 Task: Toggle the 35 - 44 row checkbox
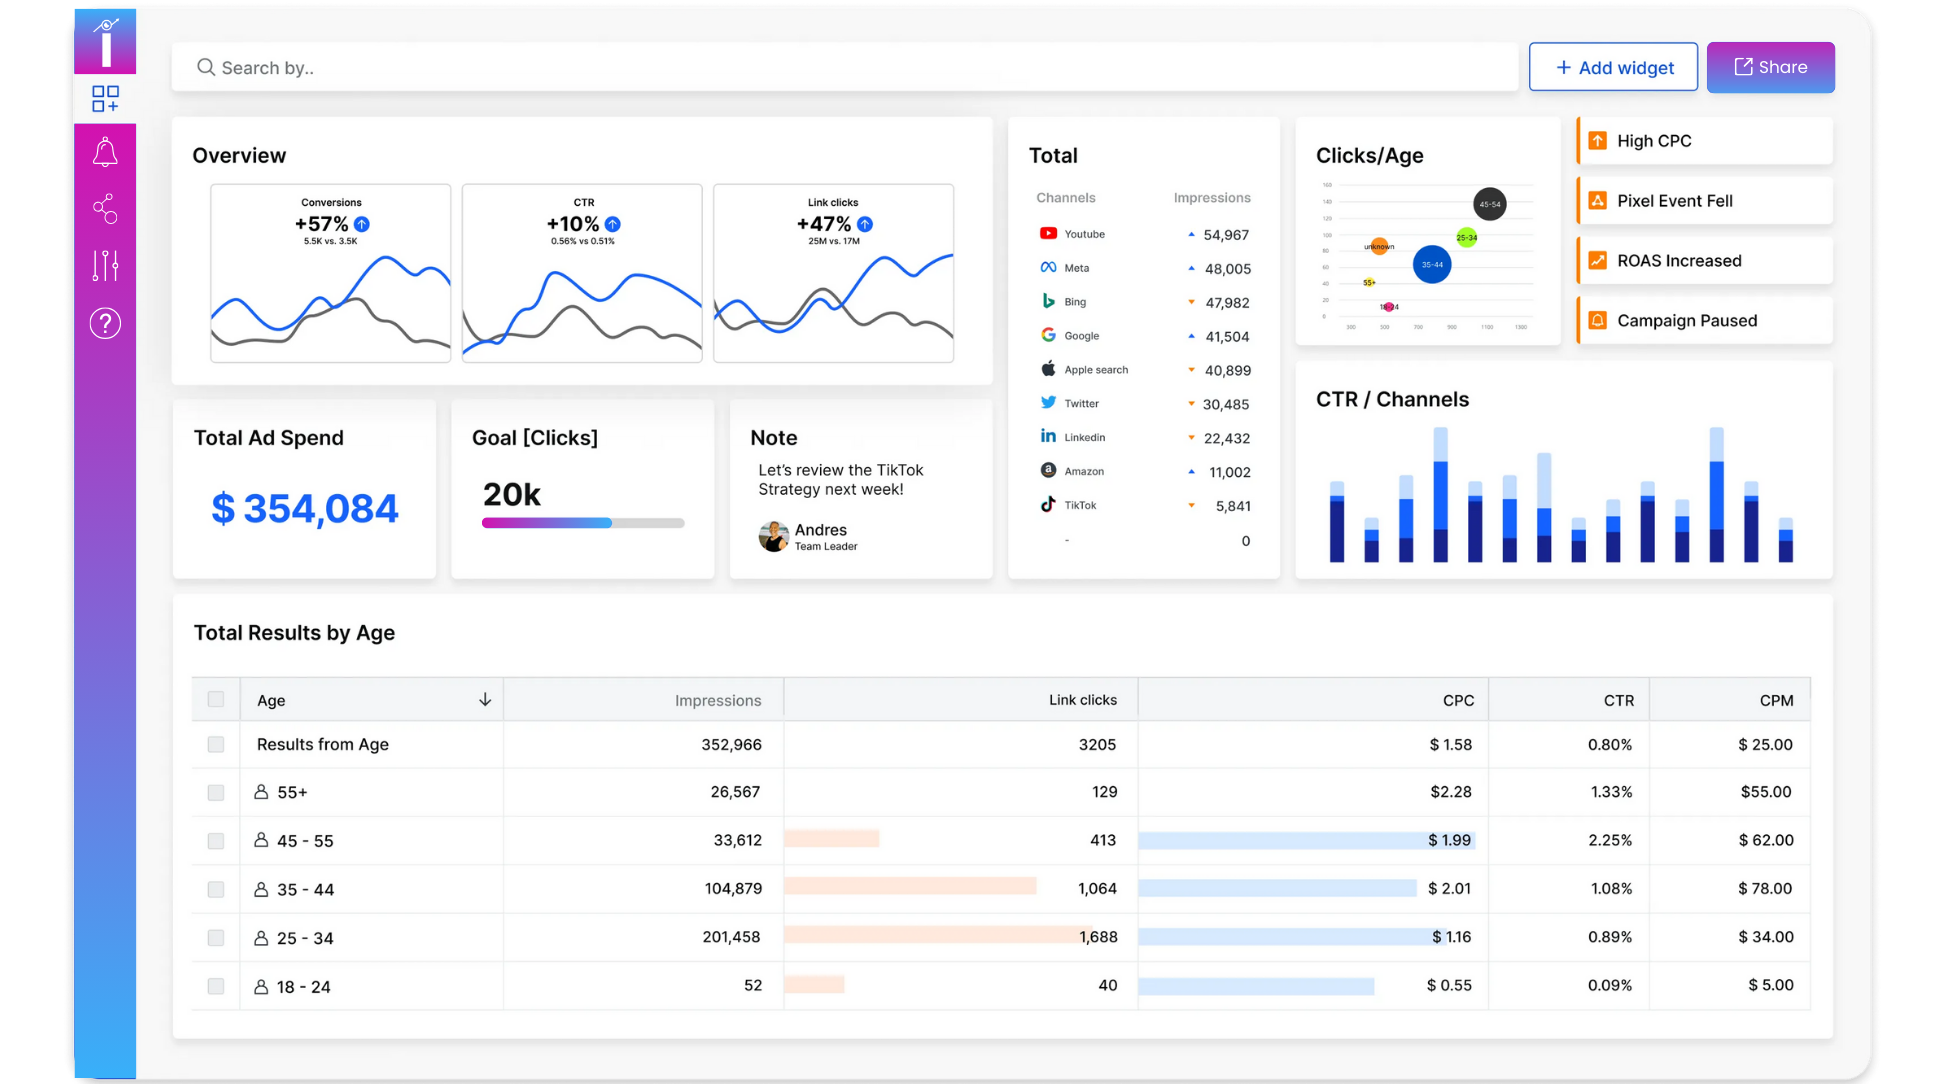(x=216, y=890)
